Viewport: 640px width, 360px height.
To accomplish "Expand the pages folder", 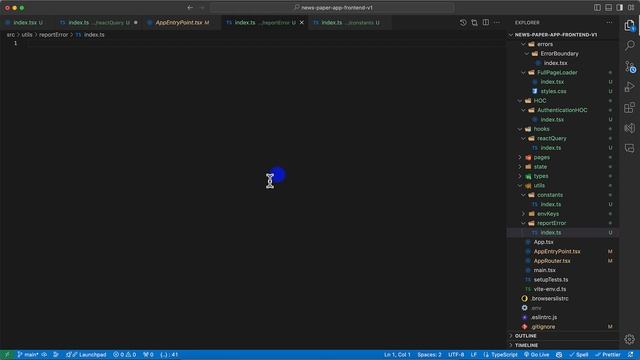I will (x=520, y=157).
